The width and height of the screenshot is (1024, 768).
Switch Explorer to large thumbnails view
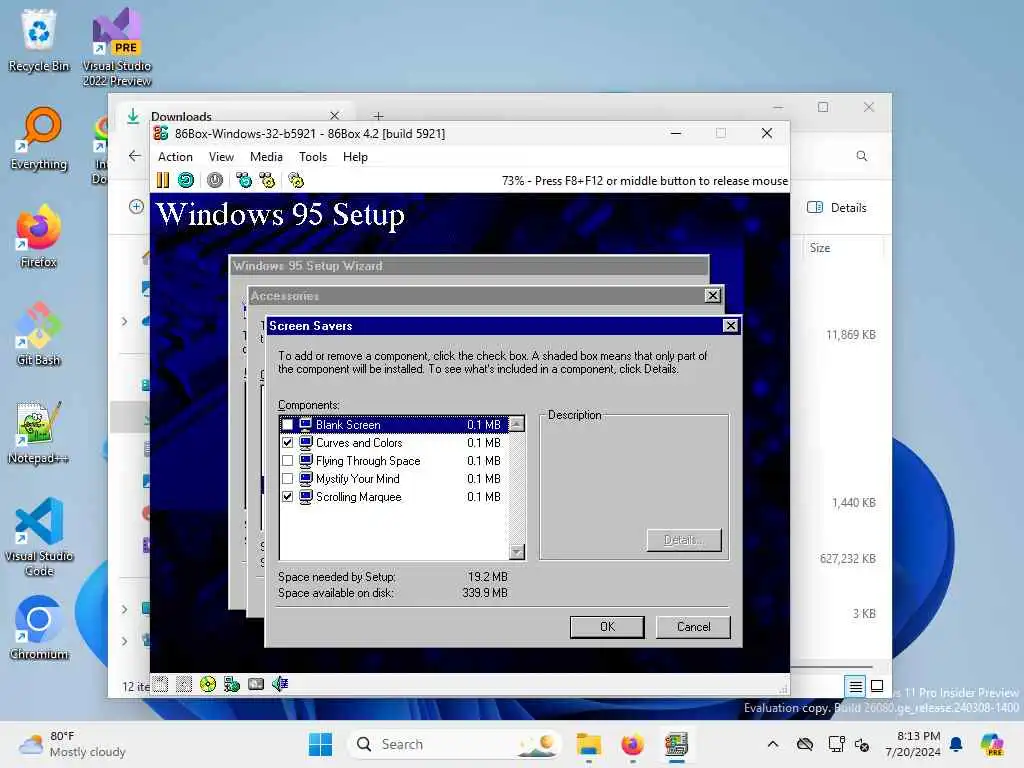[x=877, y=686]
